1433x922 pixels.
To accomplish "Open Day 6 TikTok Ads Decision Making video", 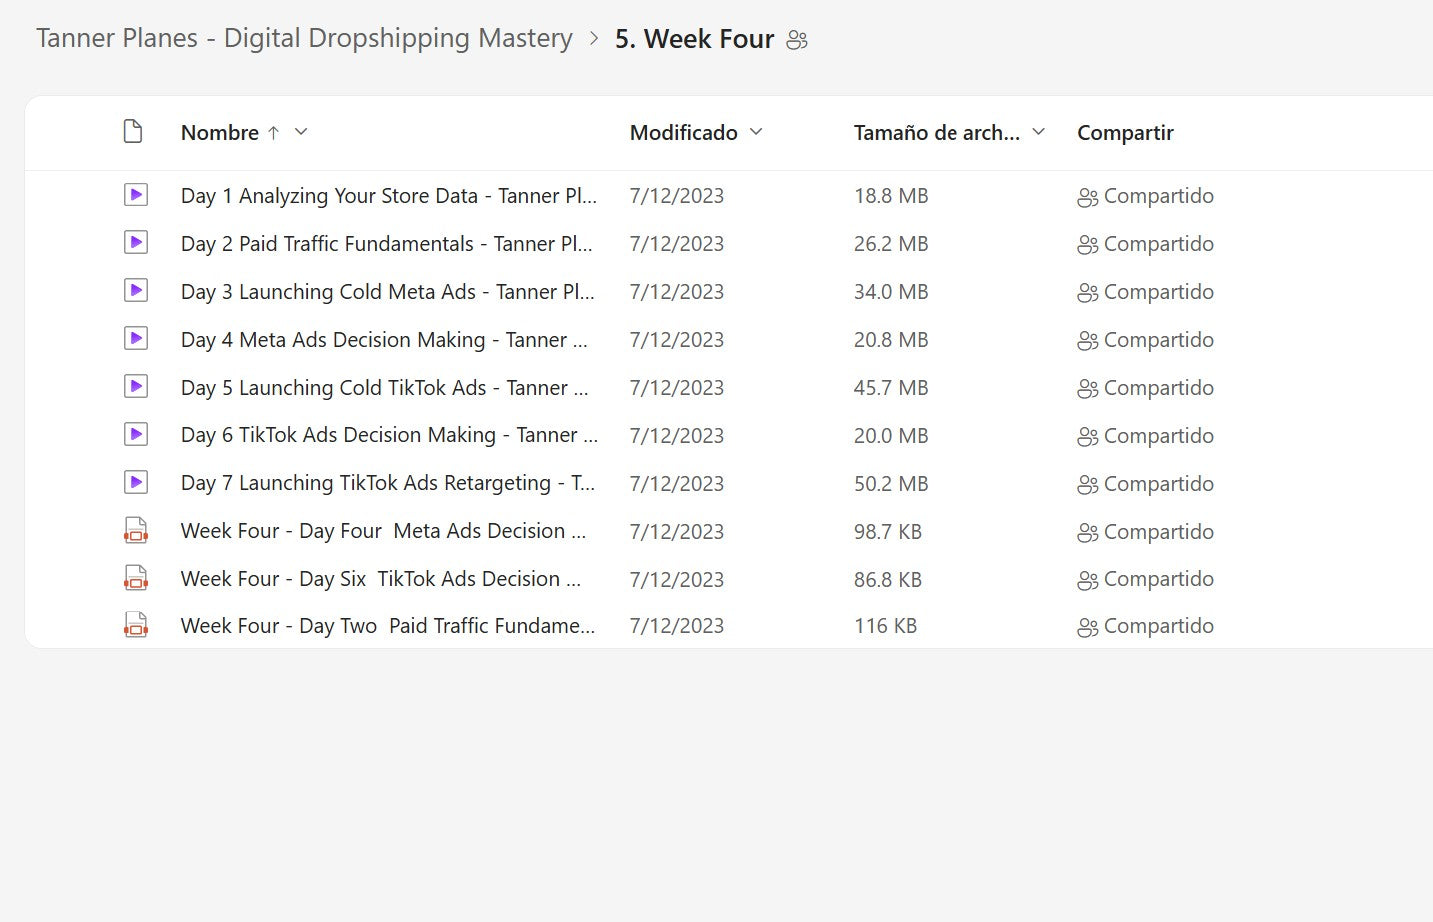I will tap(388, 435).
